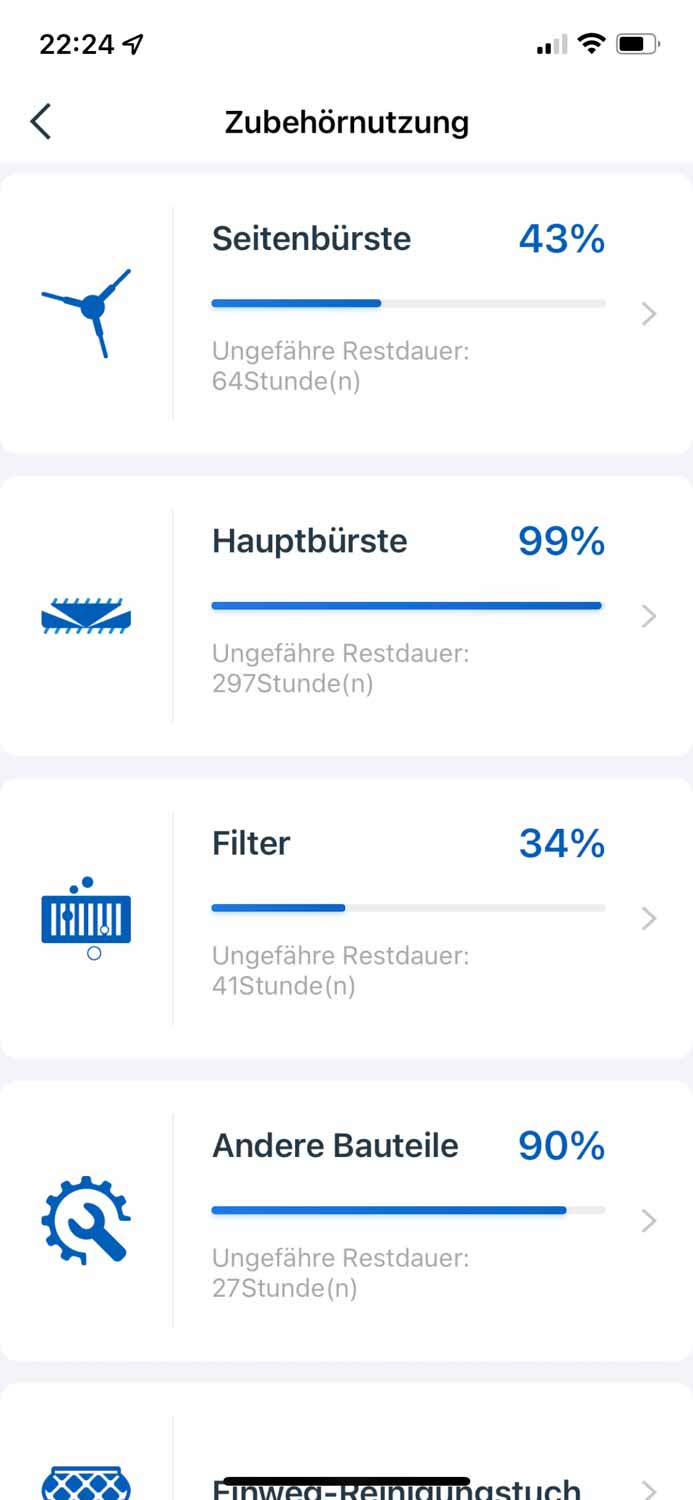
Task: Open Andere Bauteile details via chevron
Action: 649,1220
